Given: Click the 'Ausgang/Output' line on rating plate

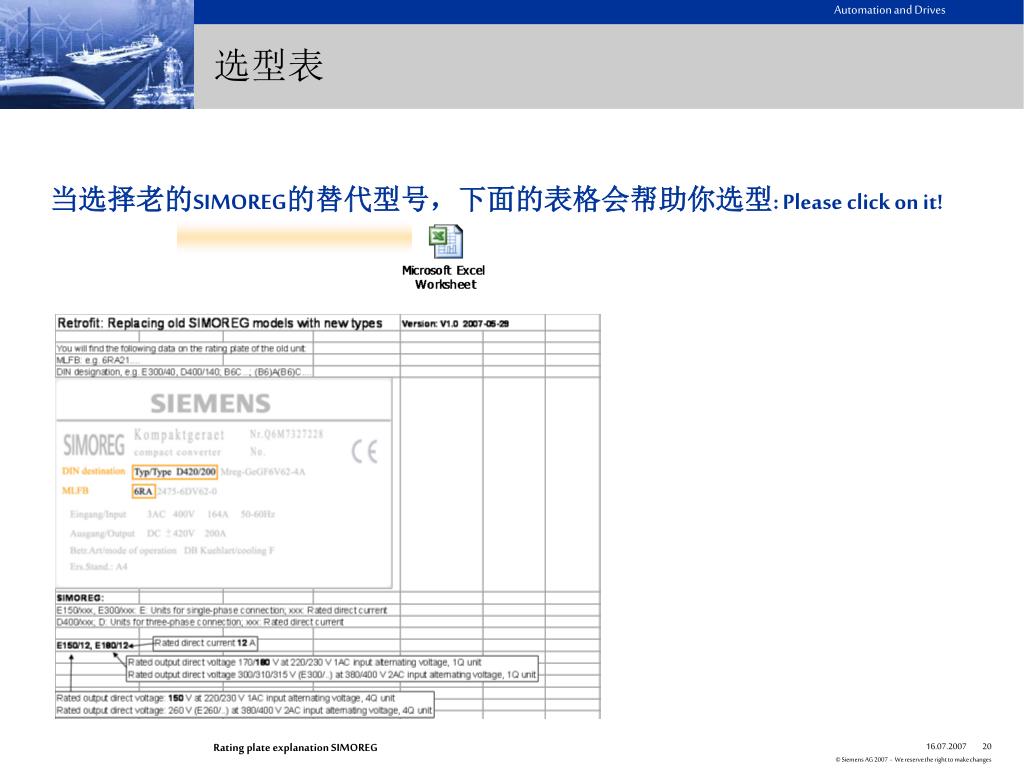Looking at the screenshot, I should click(148, 534).
